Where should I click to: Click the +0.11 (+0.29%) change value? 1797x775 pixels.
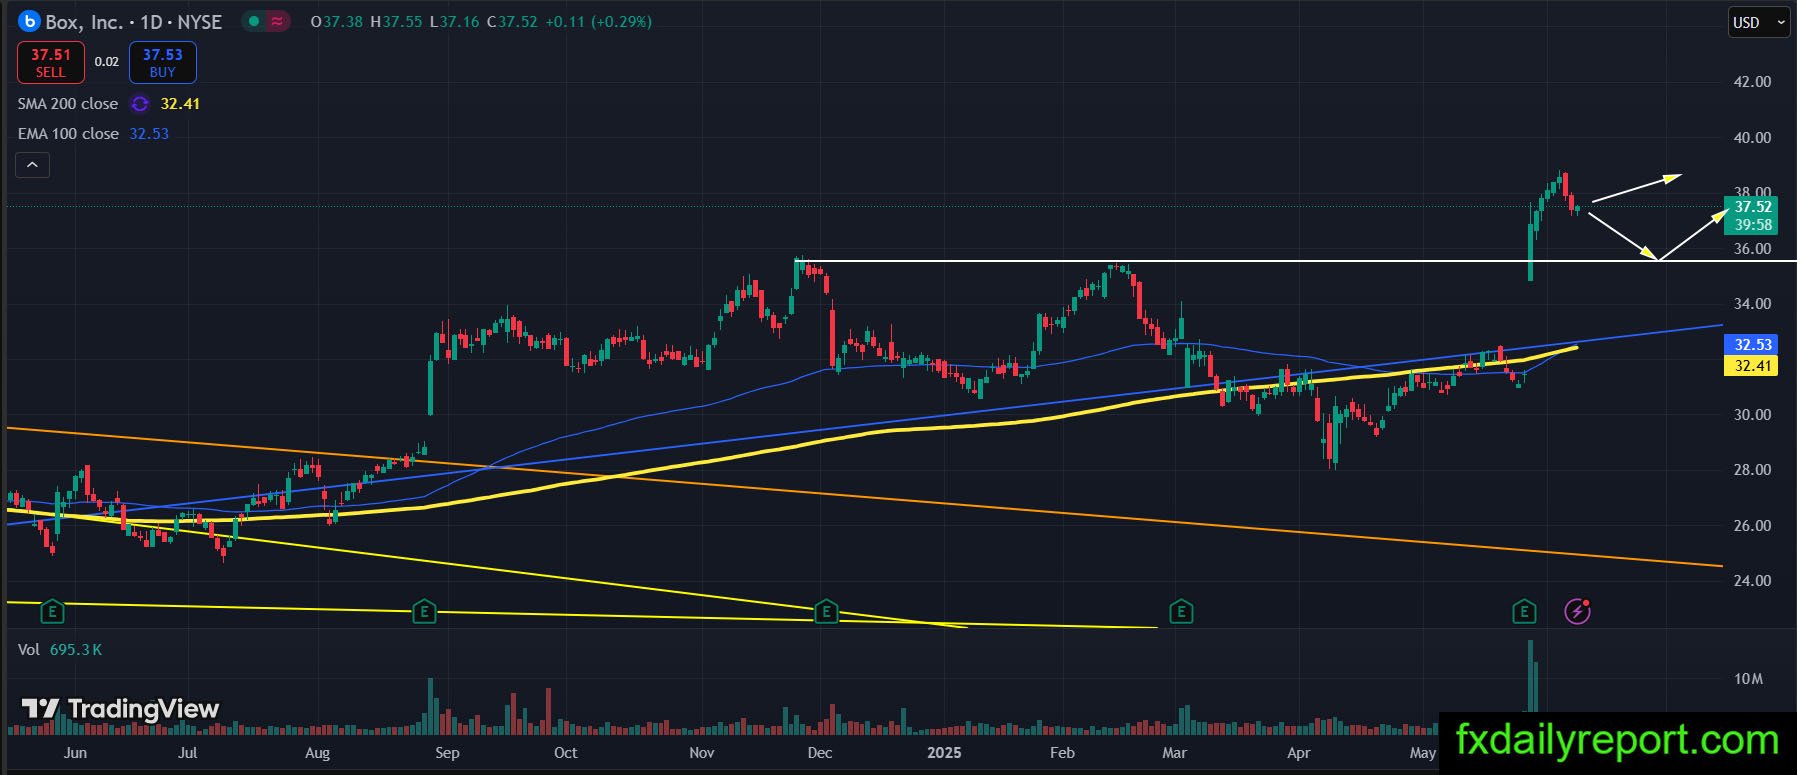tap(598, 22)
